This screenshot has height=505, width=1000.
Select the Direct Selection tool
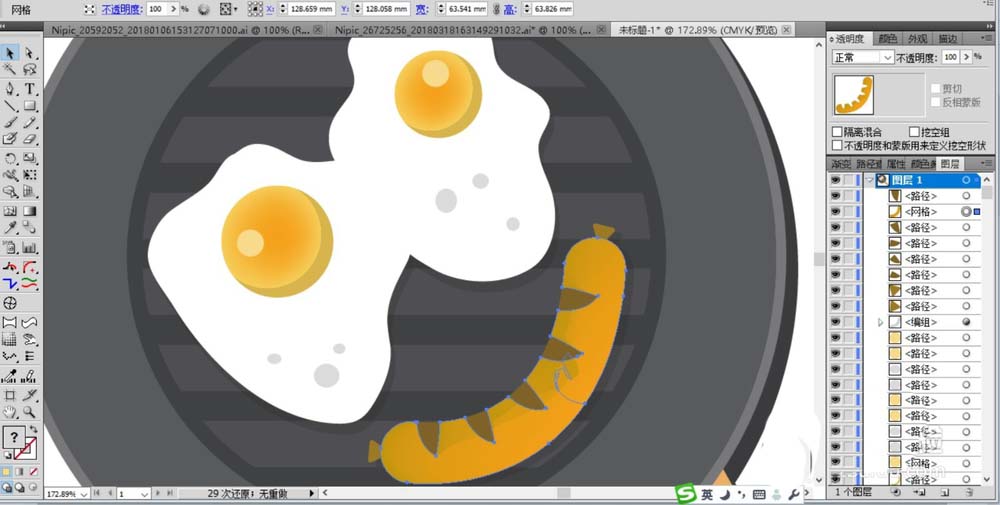29,54
